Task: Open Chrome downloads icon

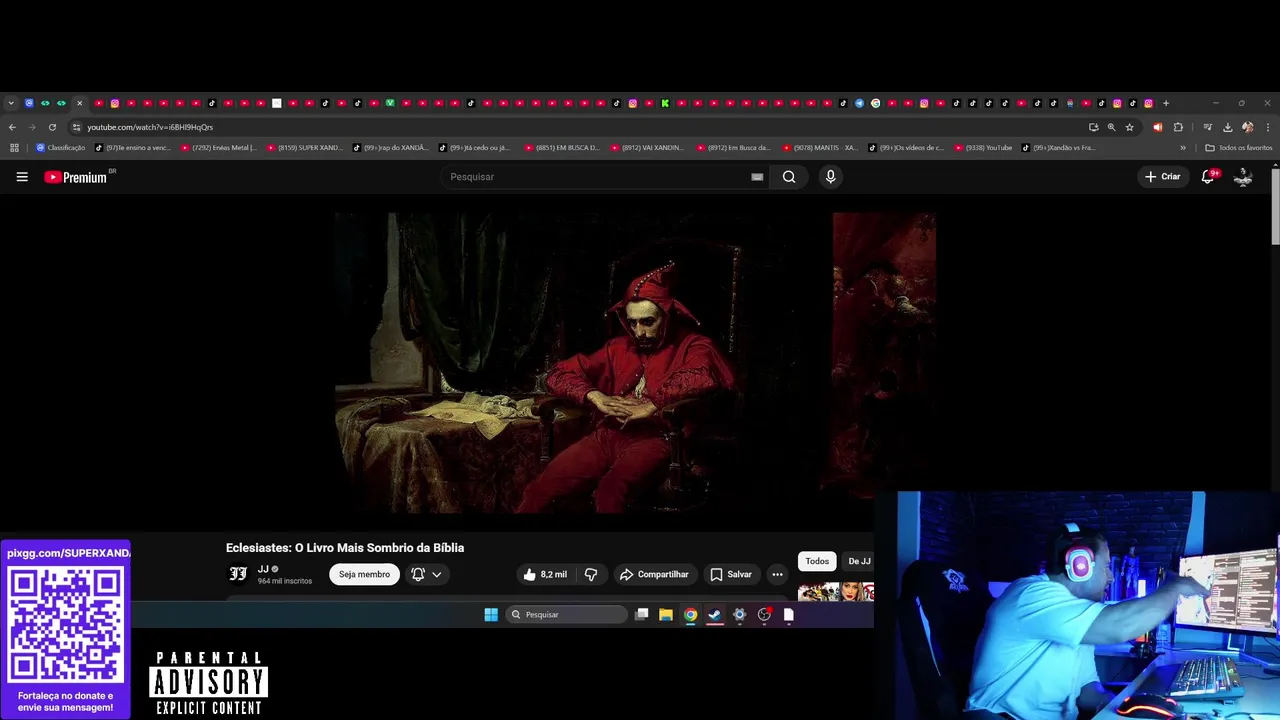Action: (1227, 127)
